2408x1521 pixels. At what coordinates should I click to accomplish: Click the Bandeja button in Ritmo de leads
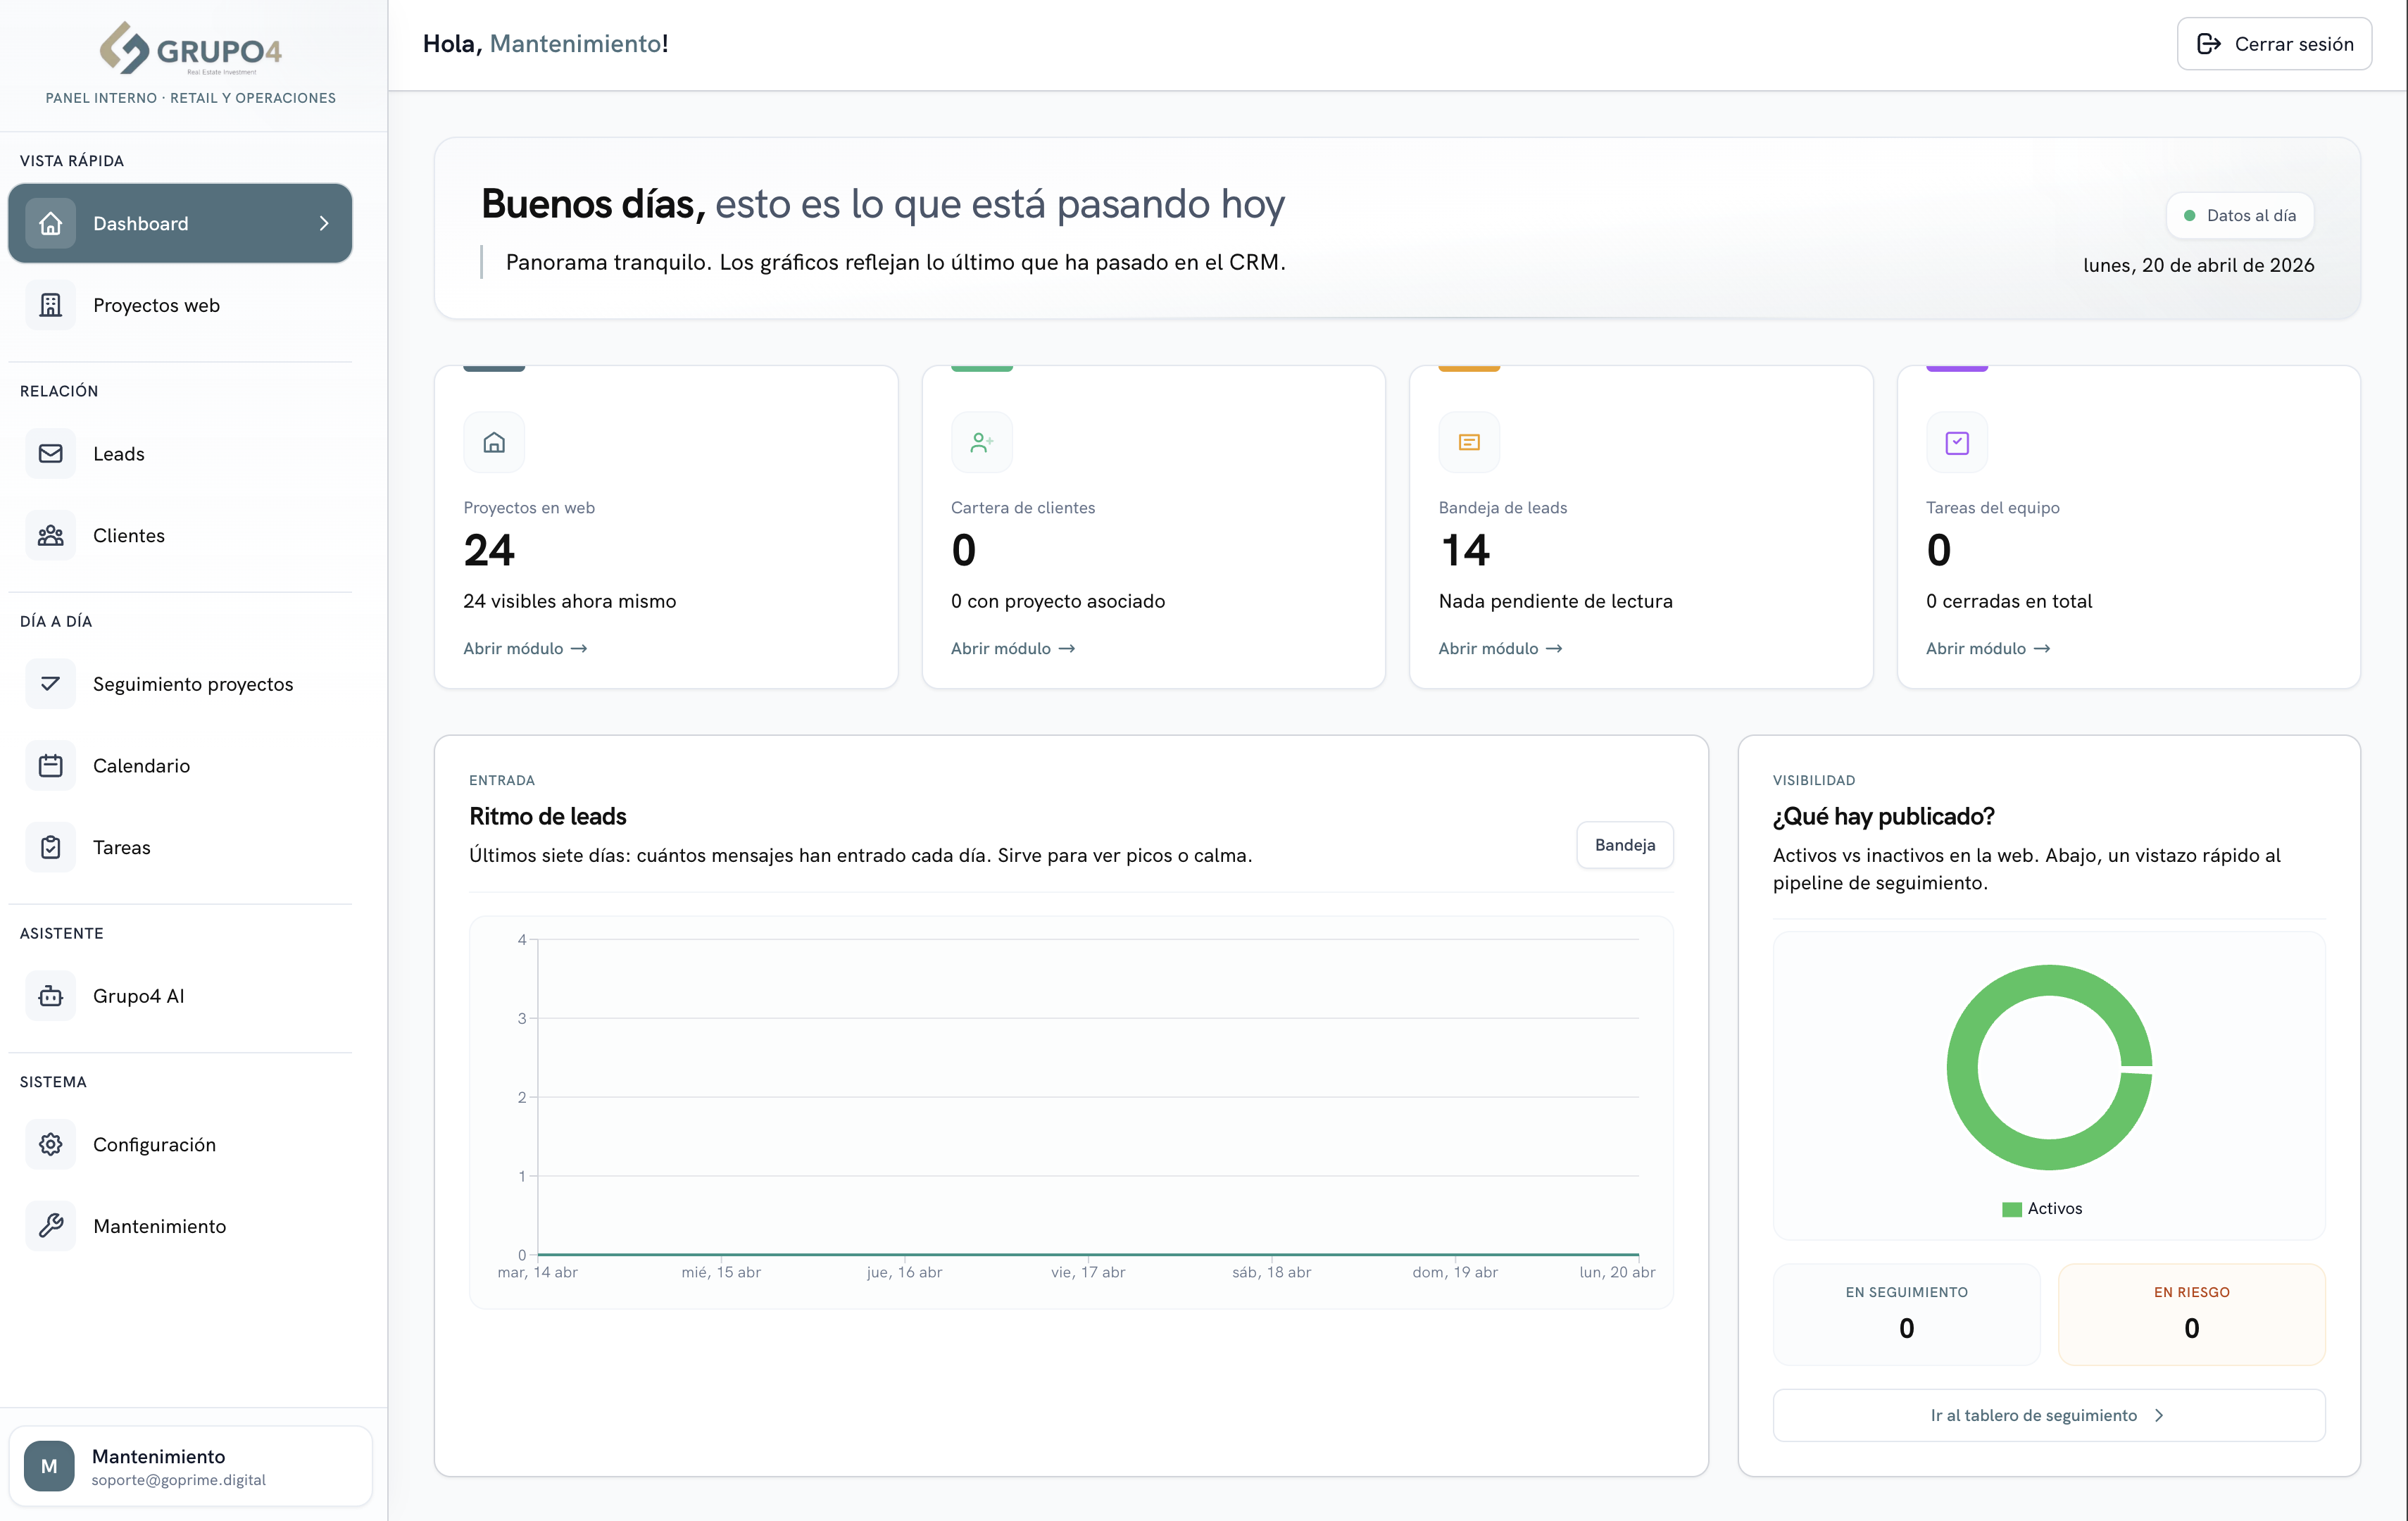click(x=1624, y=845)
